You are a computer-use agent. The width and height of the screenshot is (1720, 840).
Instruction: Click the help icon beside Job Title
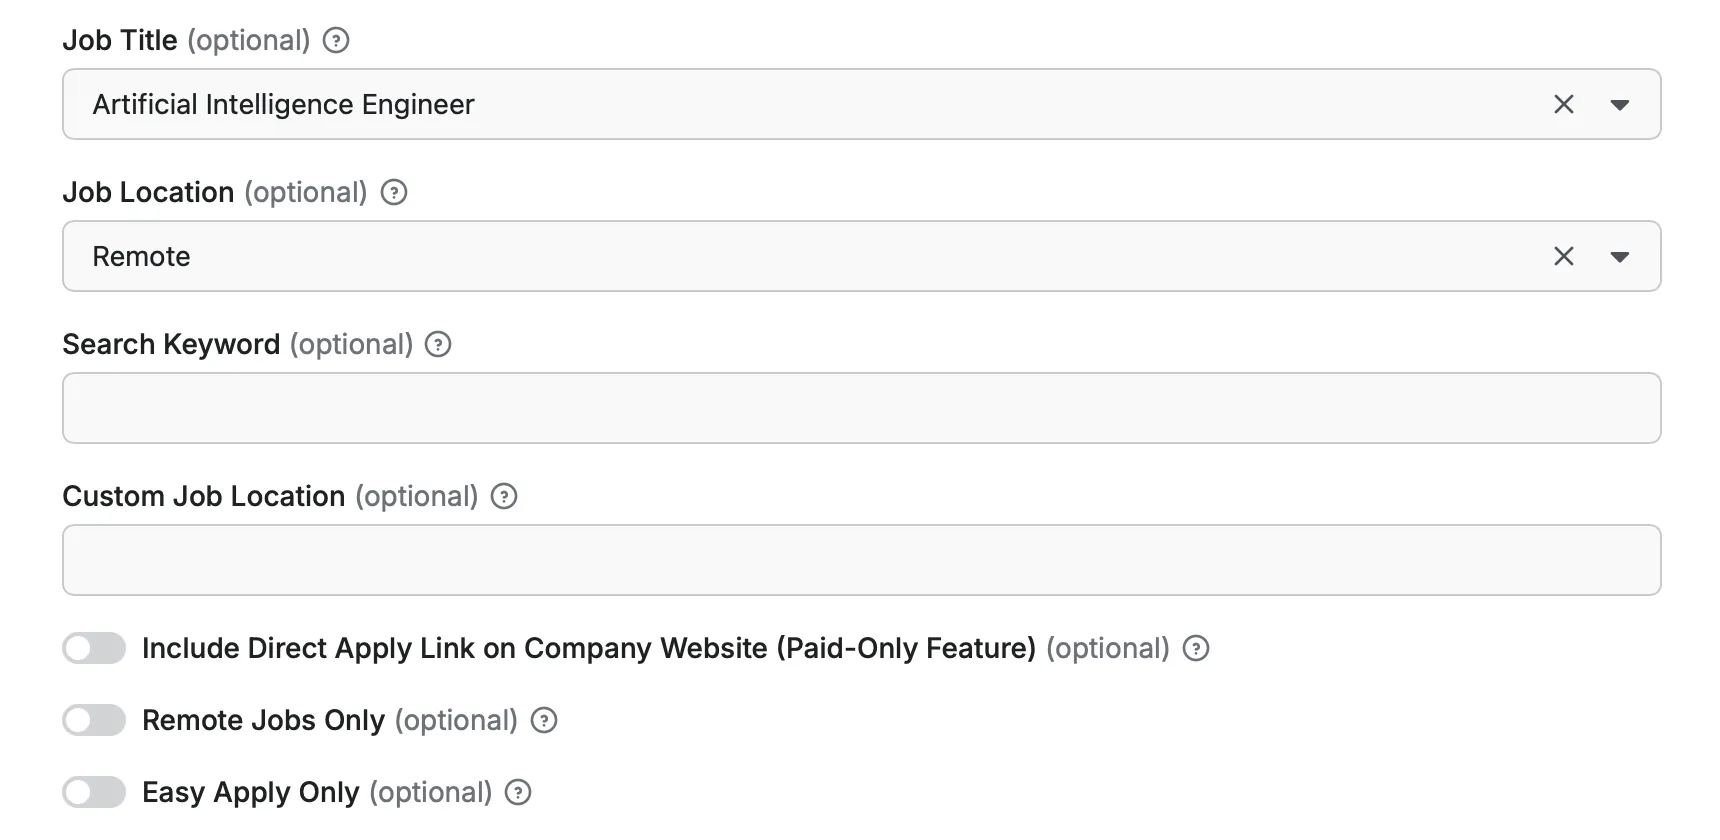click(337, 41)
